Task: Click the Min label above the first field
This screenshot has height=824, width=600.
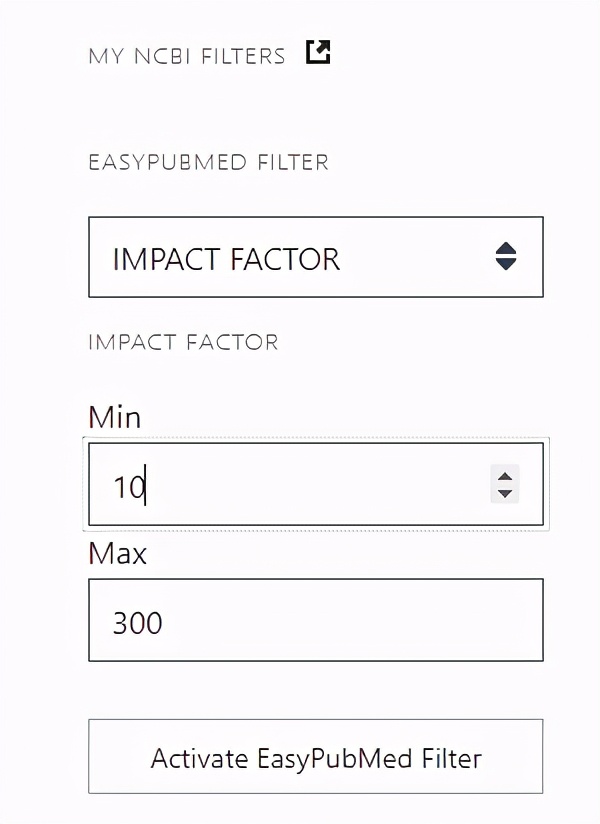Action: point(114,416)
